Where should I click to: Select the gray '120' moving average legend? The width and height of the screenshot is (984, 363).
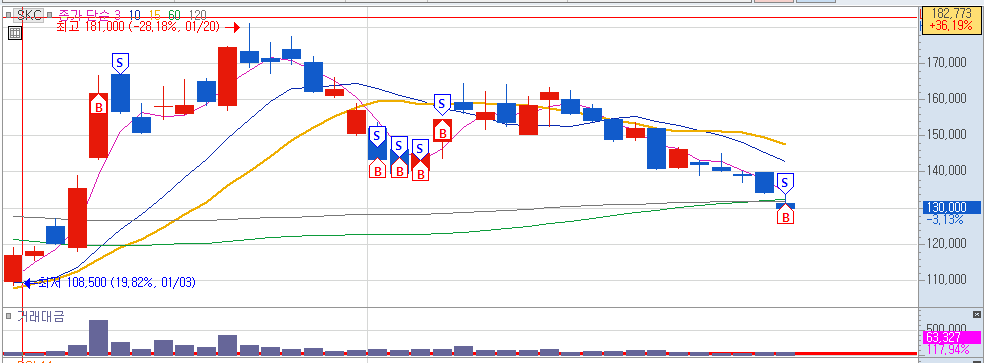tap(197, 15)
